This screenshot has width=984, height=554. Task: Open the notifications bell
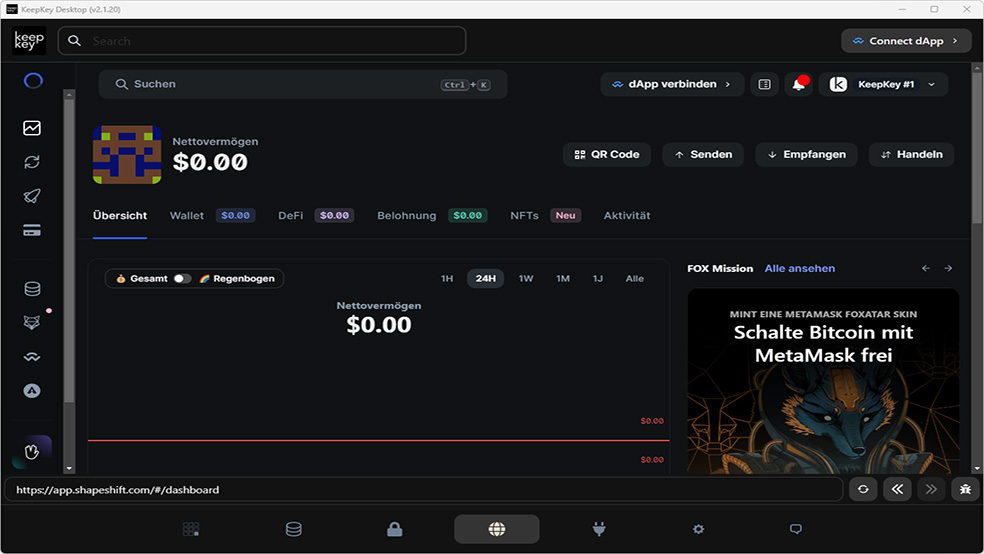click(x=799, y=84)
